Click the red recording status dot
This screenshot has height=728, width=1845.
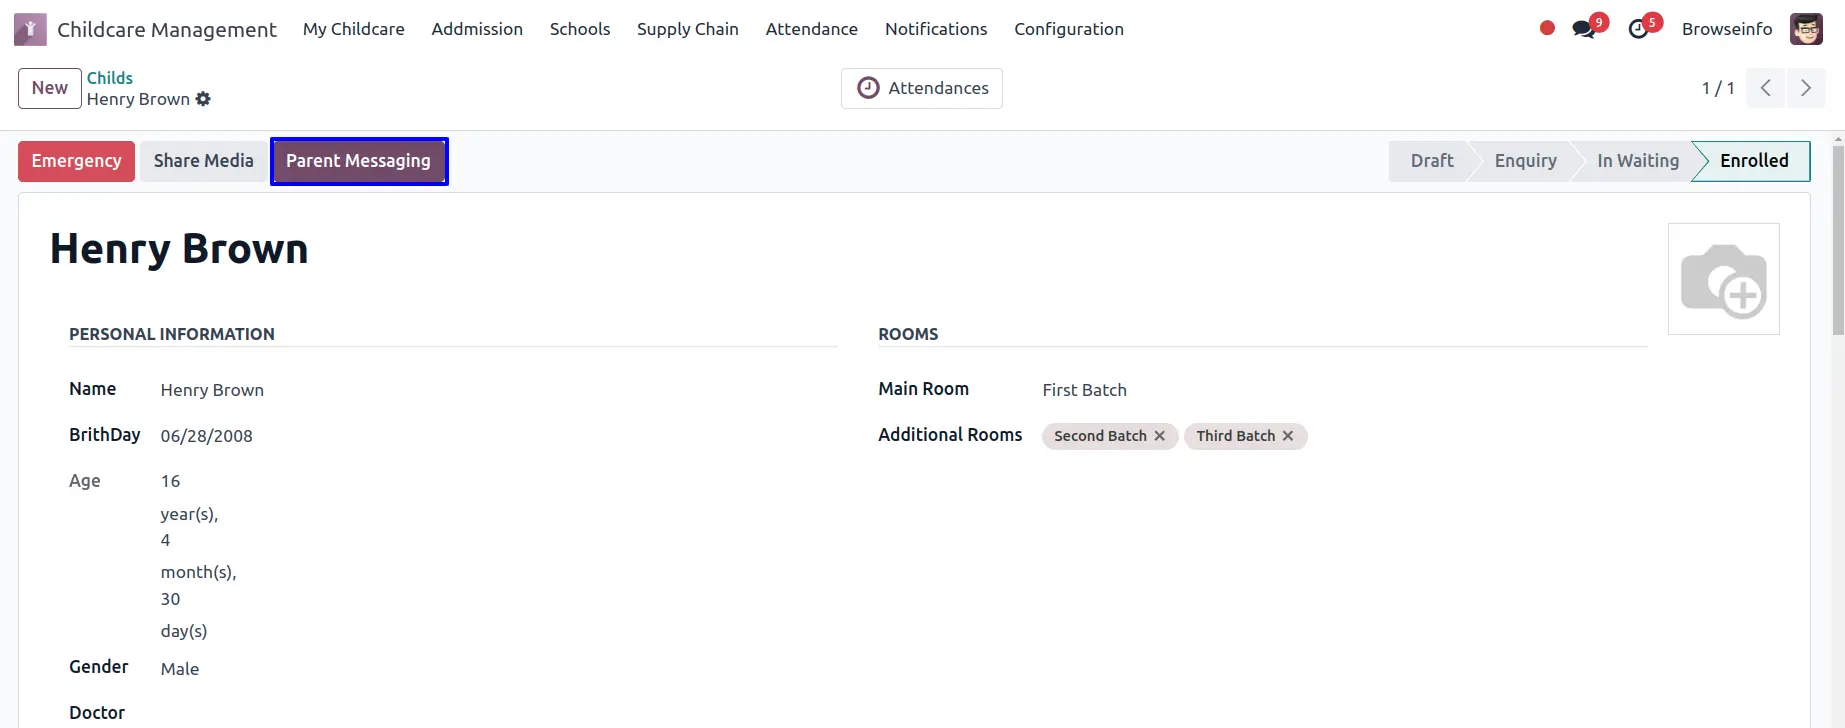[1547, 28]
